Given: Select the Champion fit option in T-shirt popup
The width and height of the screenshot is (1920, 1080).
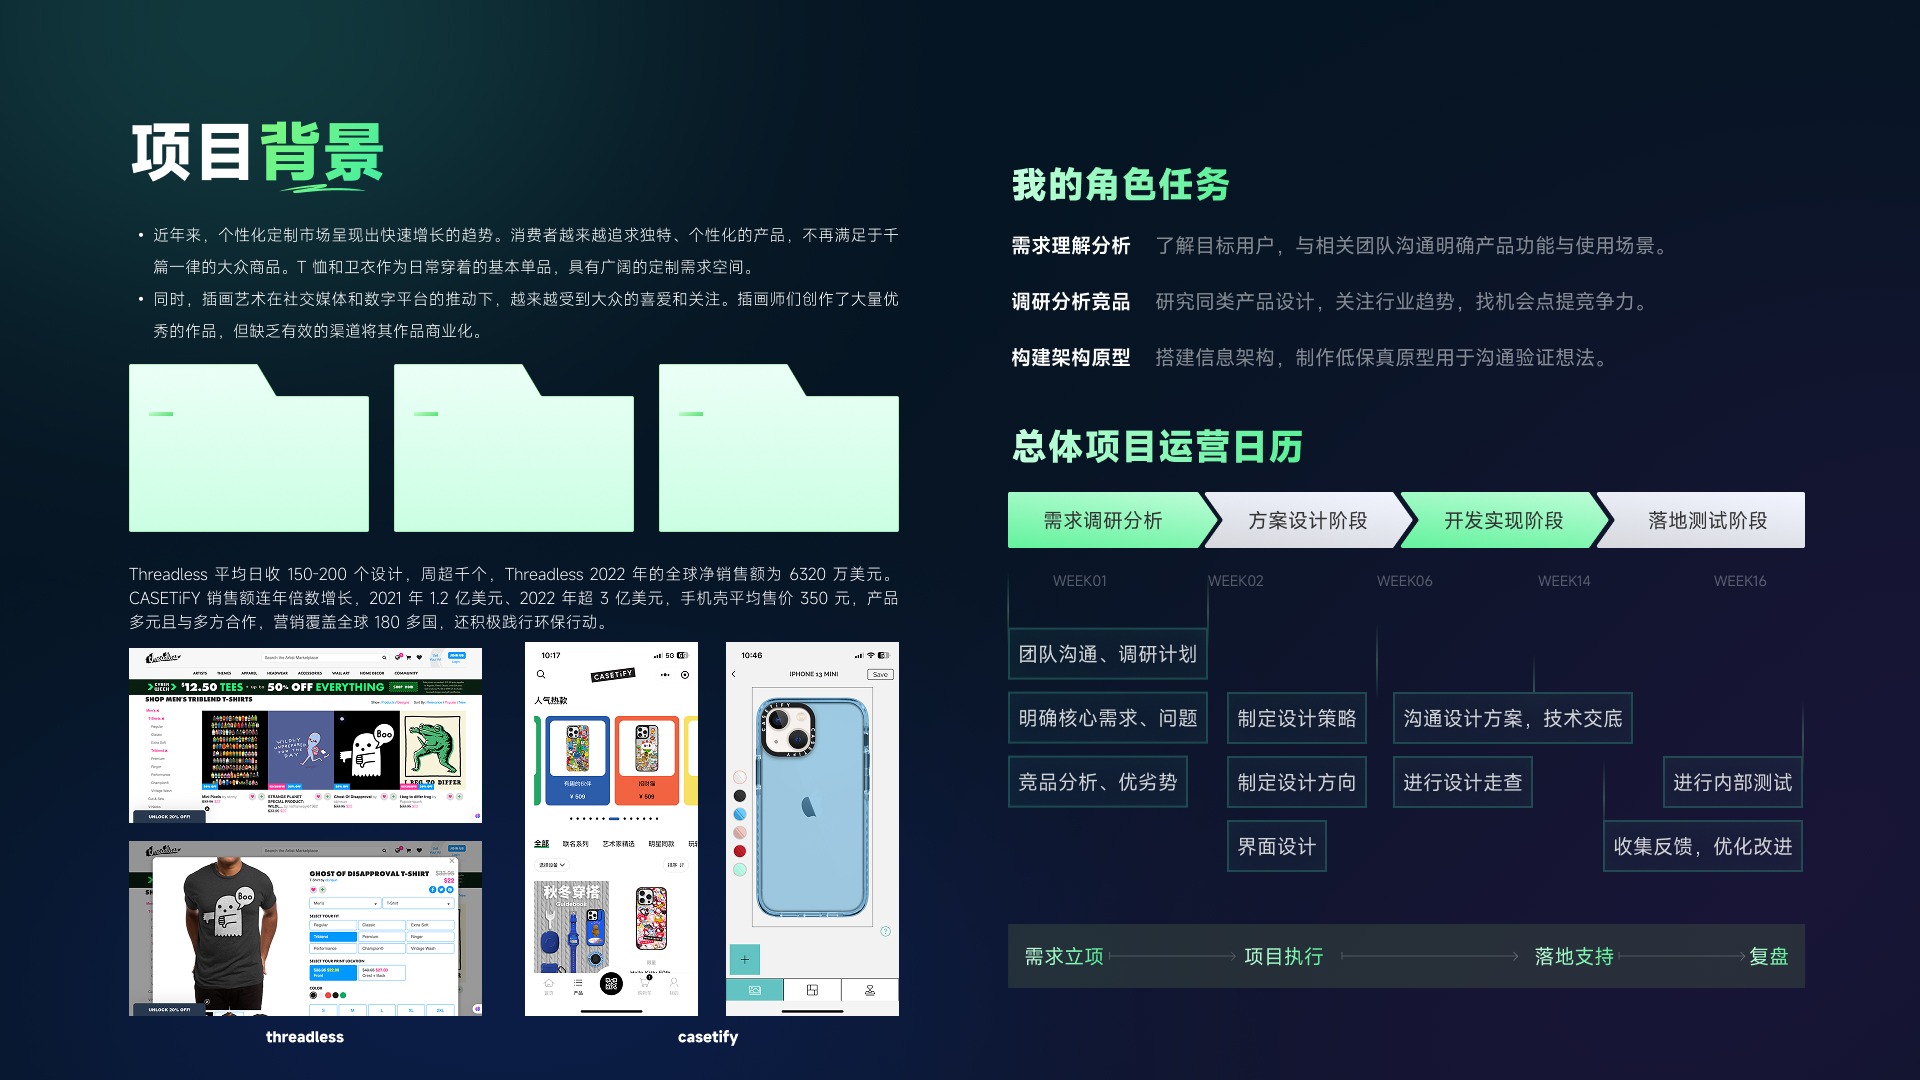Looking at the screenshot, I should tap(382, 948).
